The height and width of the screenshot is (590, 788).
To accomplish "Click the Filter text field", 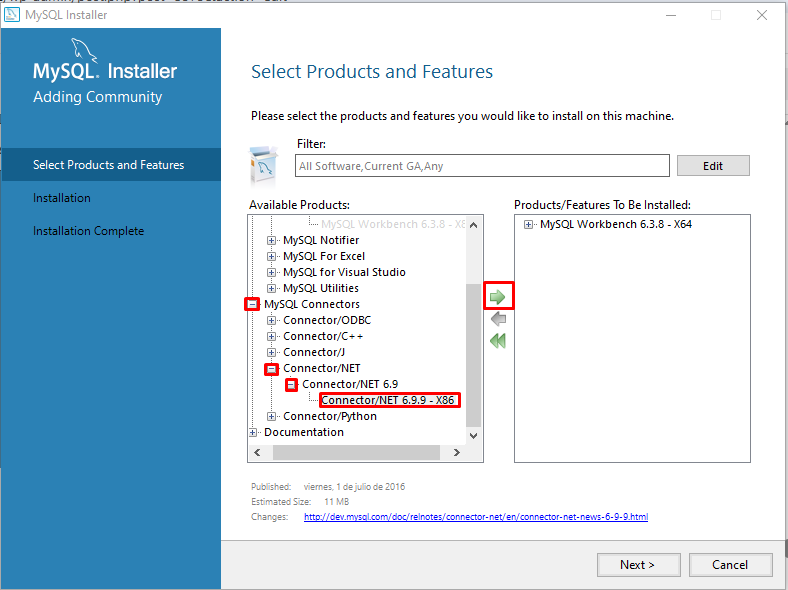I will (x=482, y=166).
